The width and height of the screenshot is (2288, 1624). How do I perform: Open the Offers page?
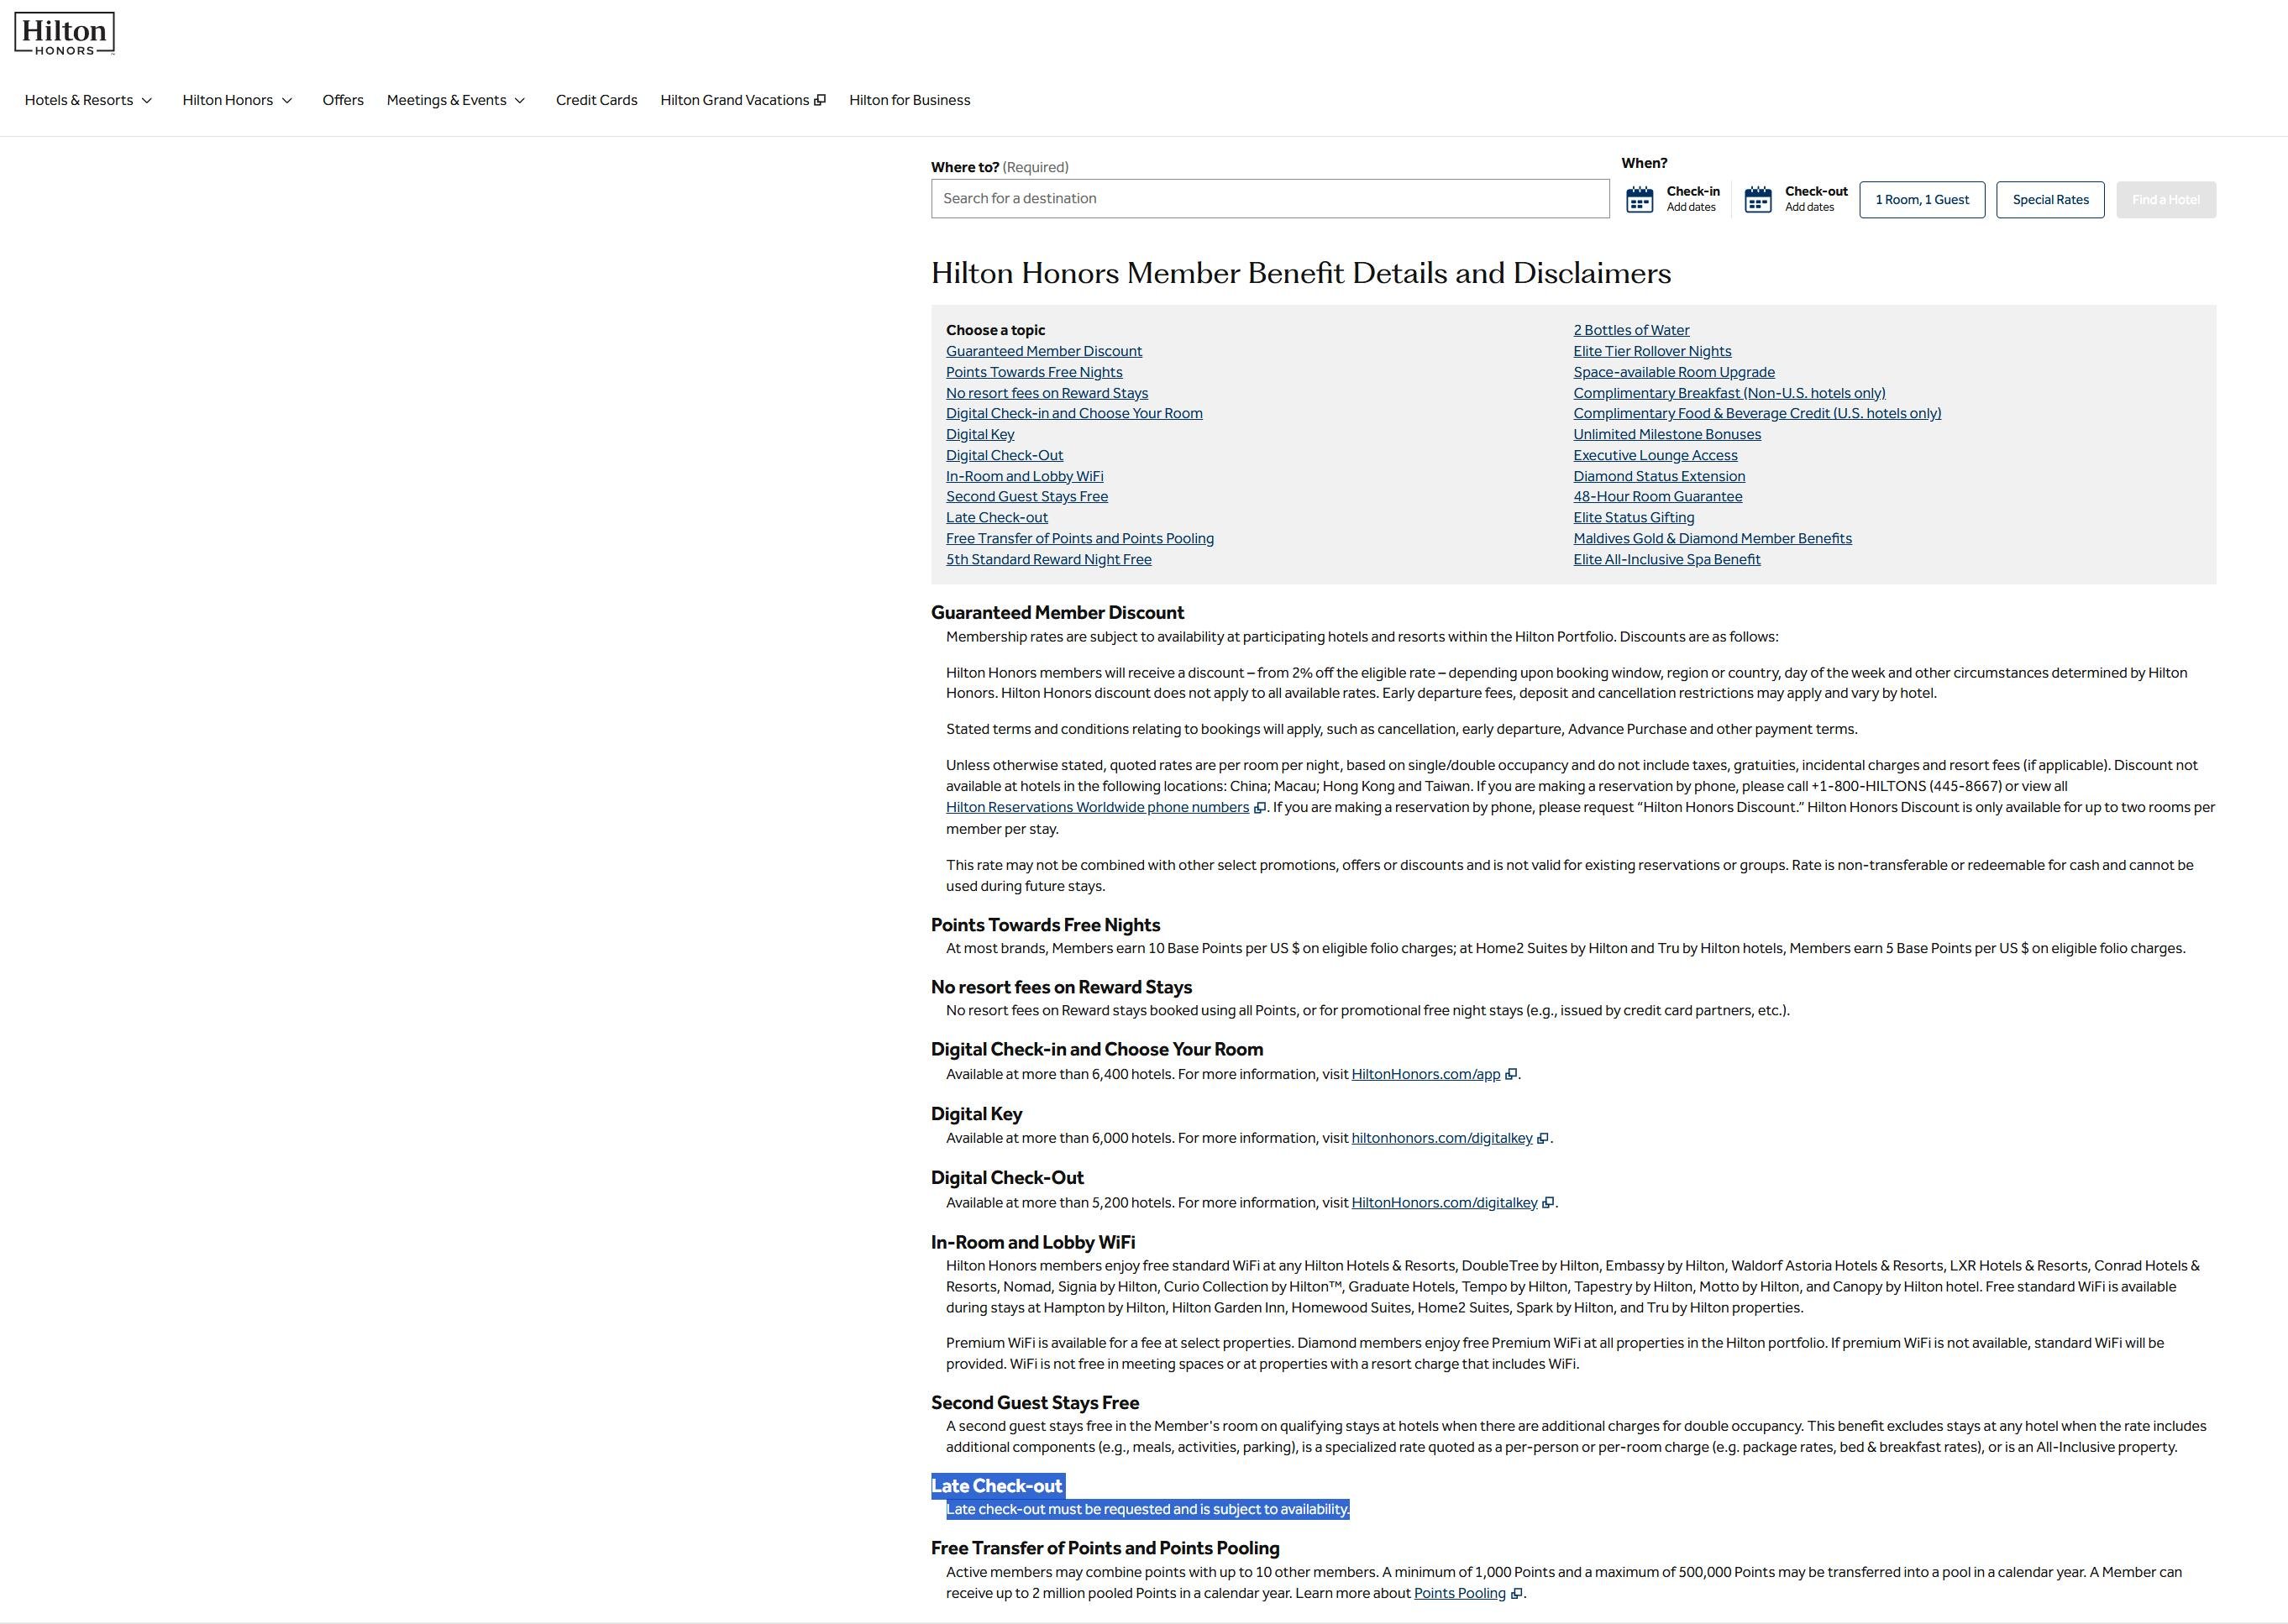pyautogui.click(x=343, y=100)
